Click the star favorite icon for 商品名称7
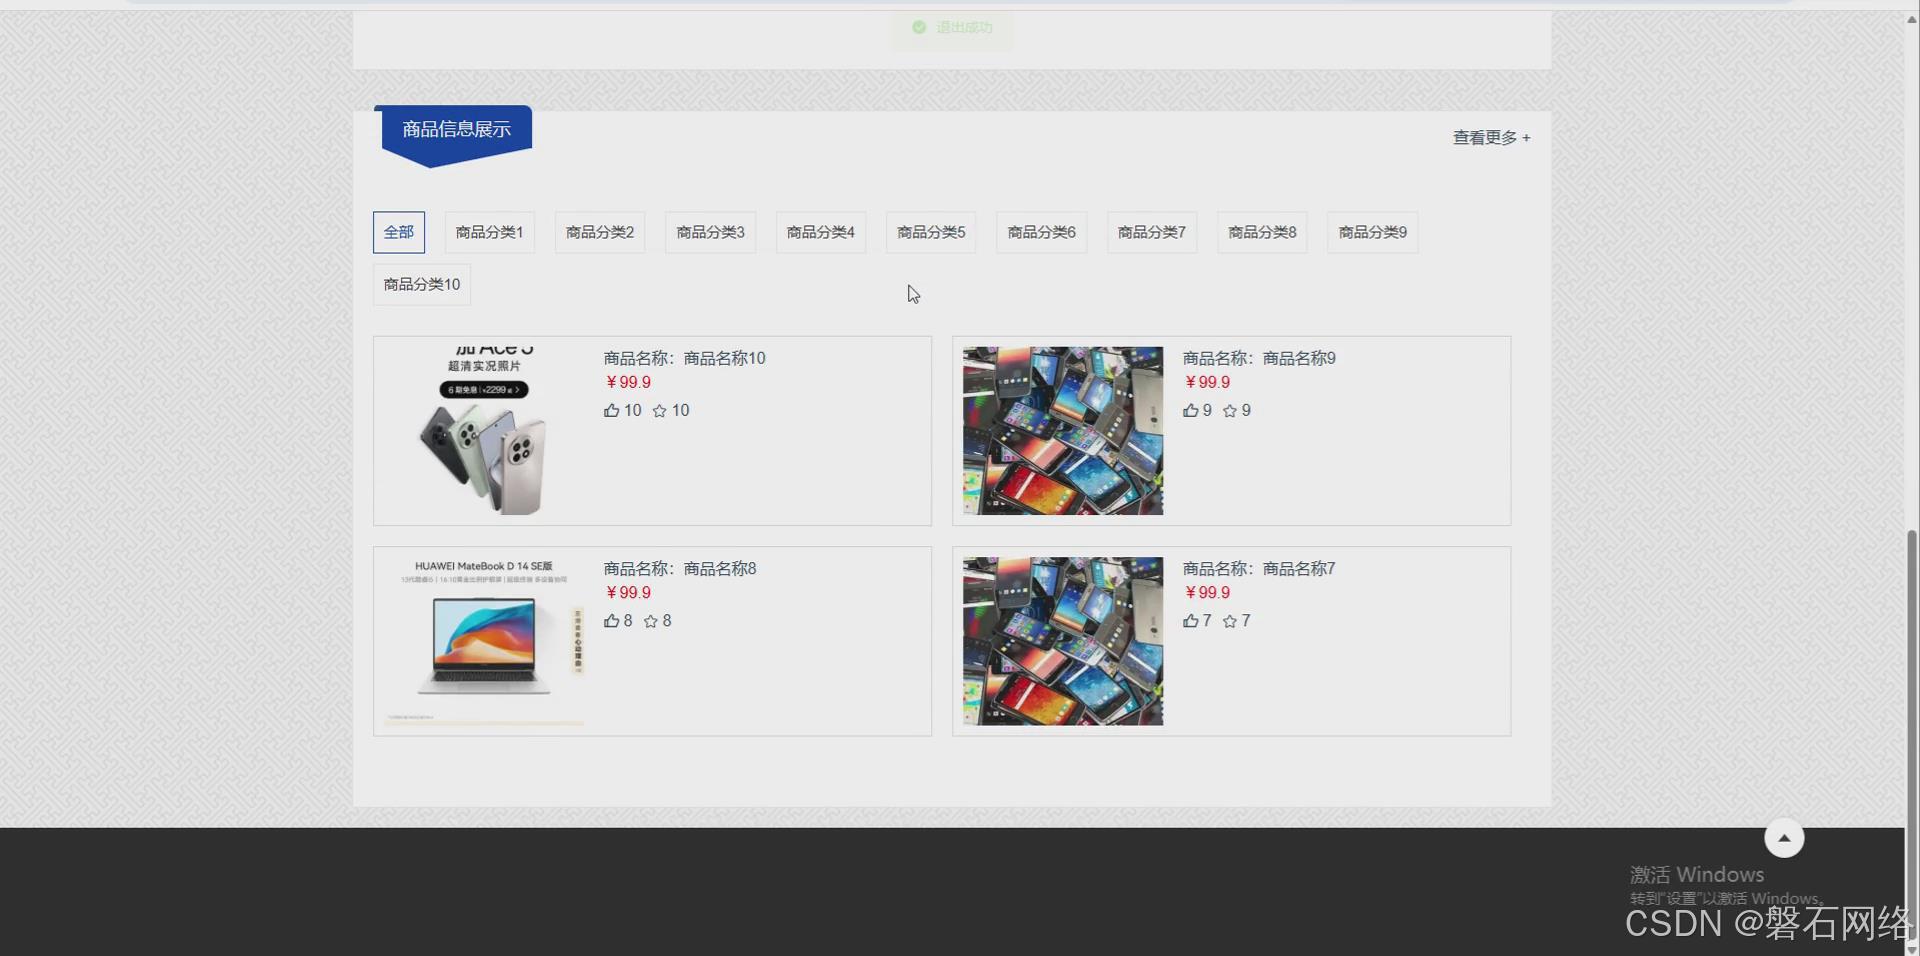The height and width of the screenshot is (956, 1920). (1230, 621)
